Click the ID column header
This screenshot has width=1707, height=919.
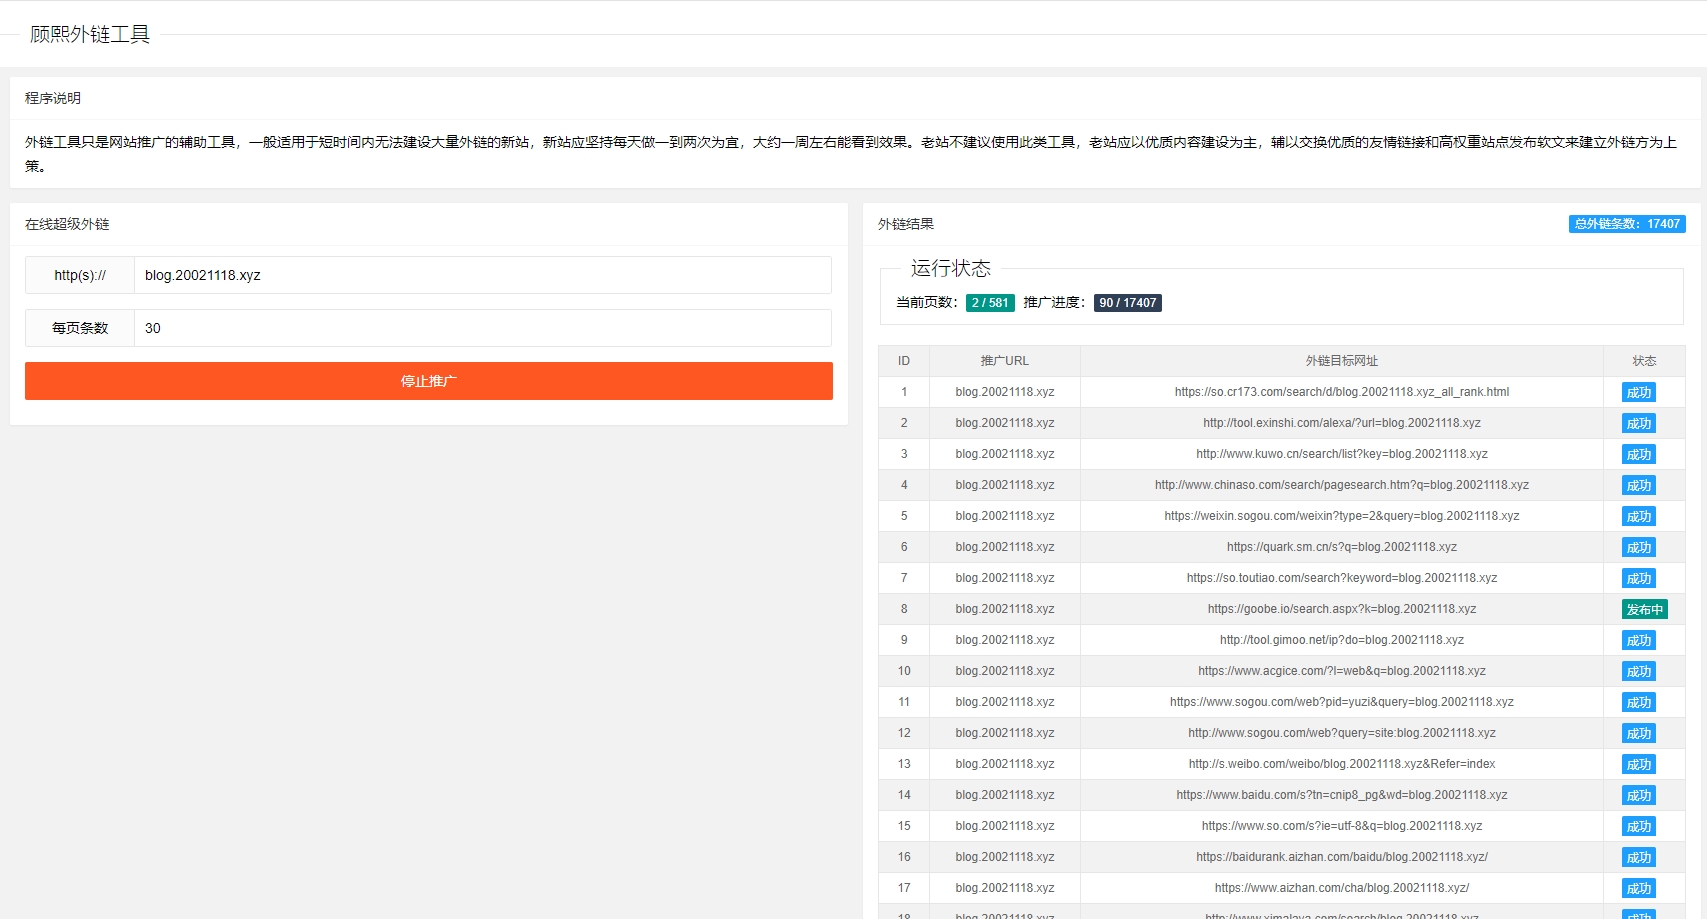904,361
